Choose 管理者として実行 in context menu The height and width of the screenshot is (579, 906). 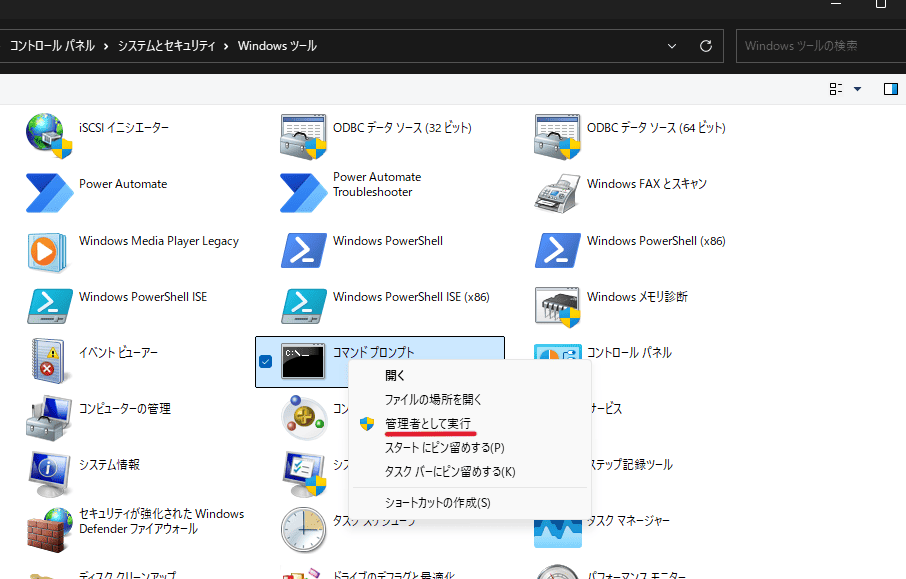469,424
